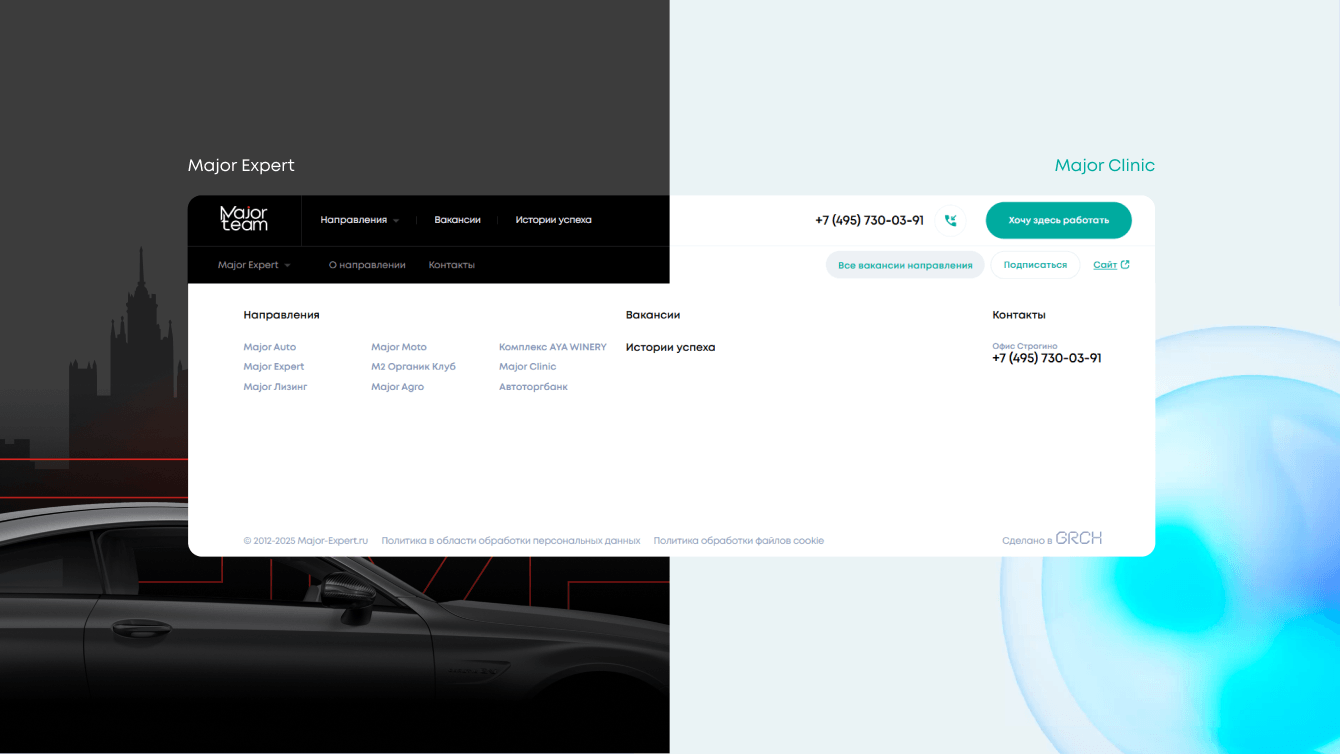Image resolution: width=1340 pixels, height=754 pixels.
Task: Open the M2 Органик Клуб footer link
Action: pos(413,367)
